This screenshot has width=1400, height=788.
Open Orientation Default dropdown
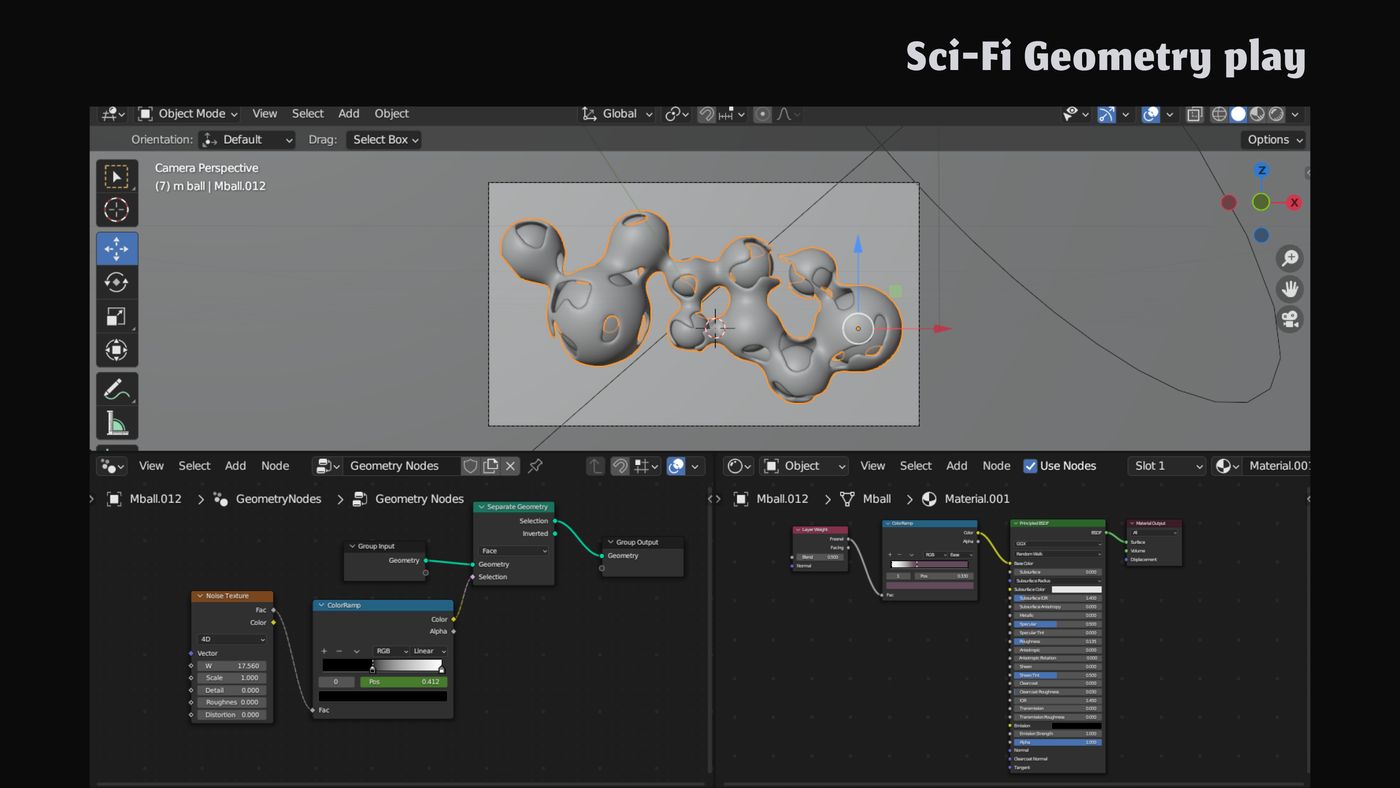247,140
